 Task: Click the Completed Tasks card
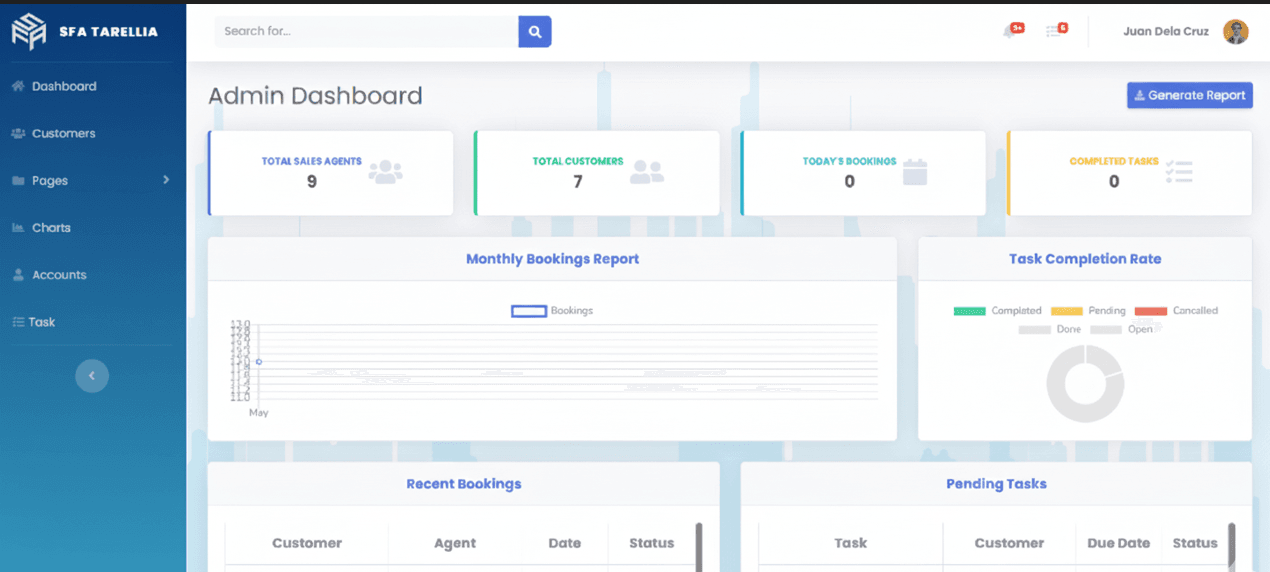coord(1129,173)
